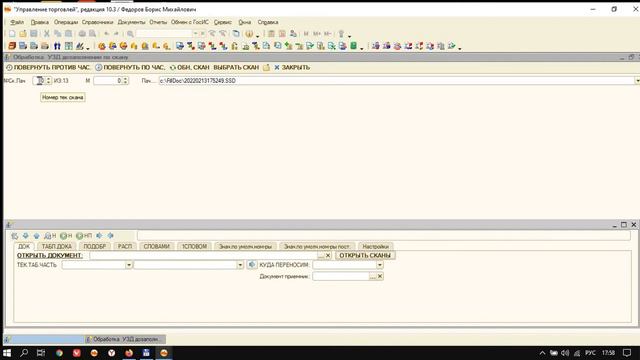
Task: Click the first icon in lower panel toolbar
Action: 15,236
